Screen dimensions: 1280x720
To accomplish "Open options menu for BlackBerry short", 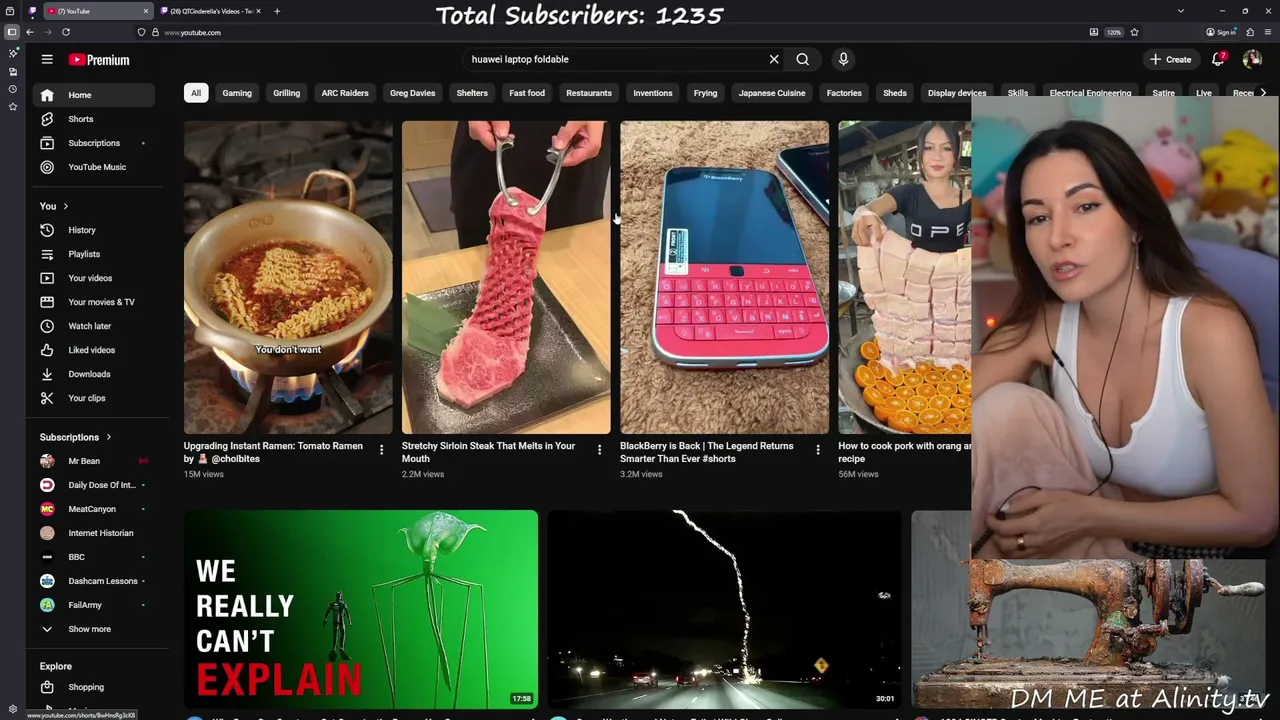I will click(x=817, y=450).
